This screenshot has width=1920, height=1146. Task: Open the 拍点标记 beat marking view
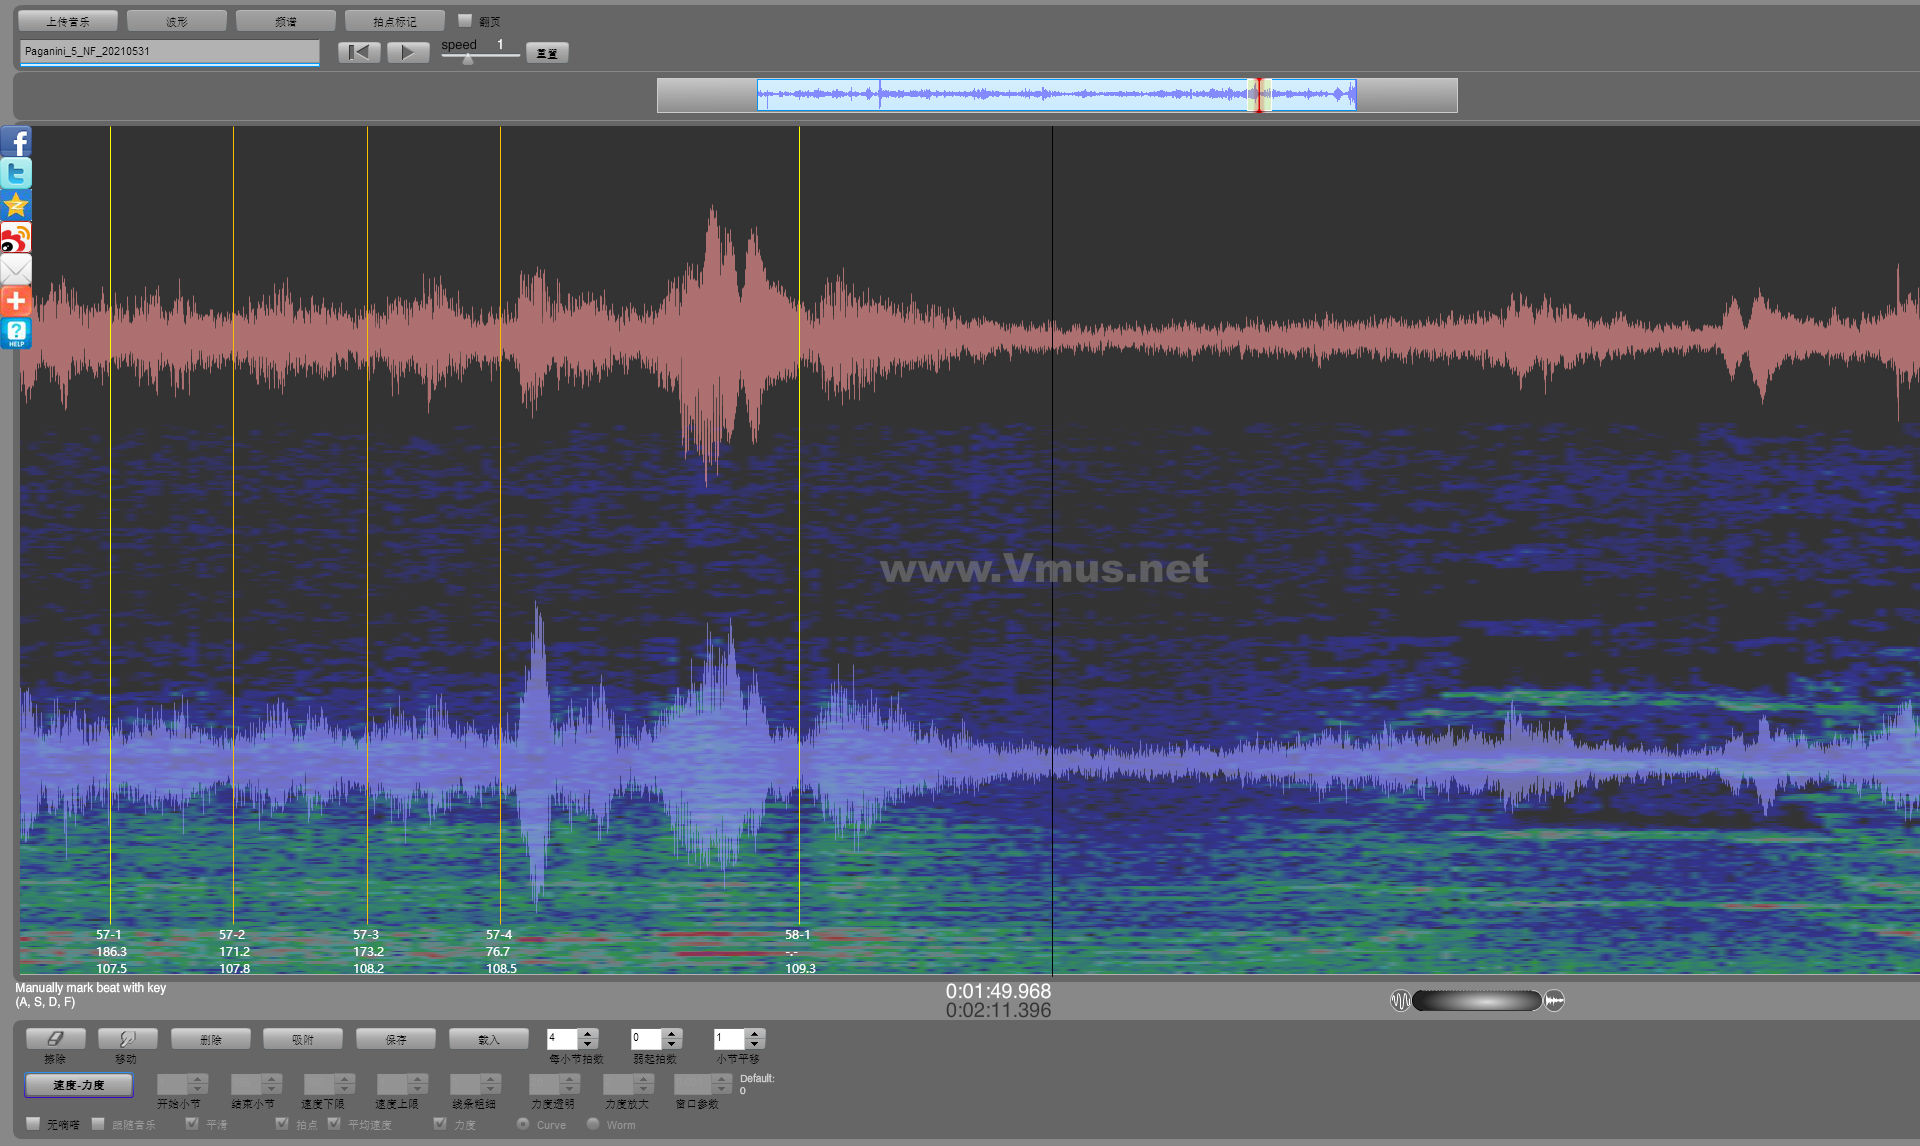tap(395, 21)
